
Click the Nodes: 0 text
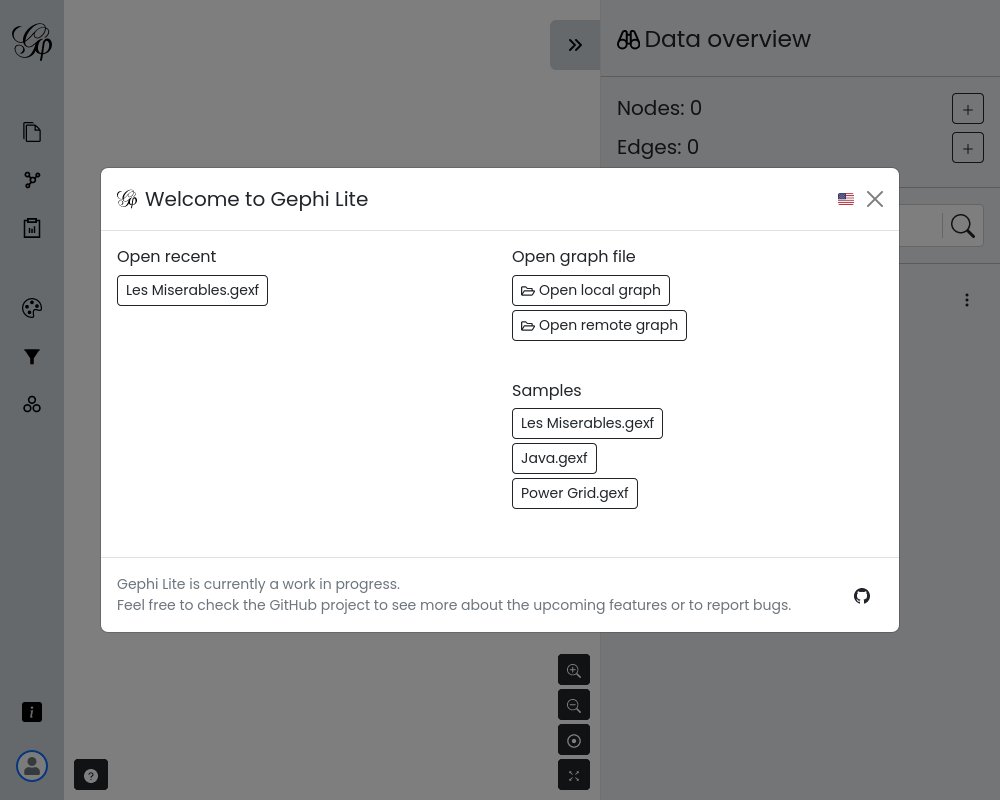[659, 108]
